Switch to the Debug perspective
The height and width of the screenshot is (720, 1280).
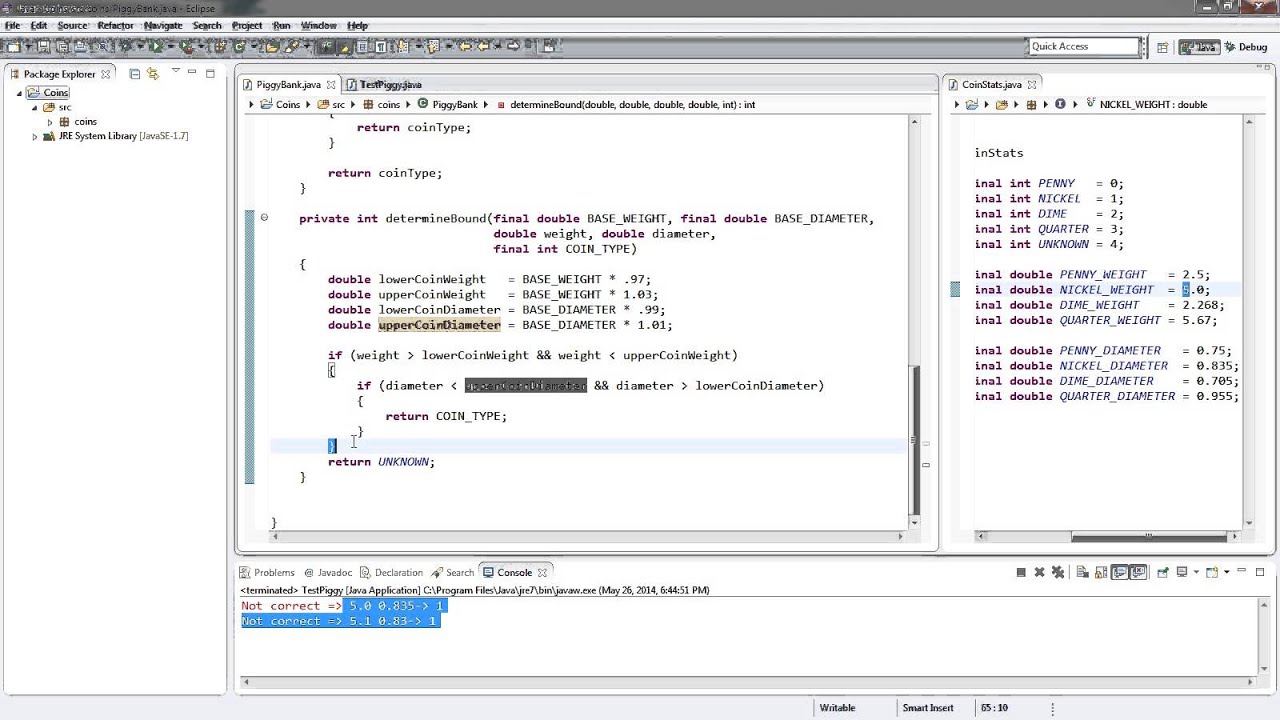1246,47
